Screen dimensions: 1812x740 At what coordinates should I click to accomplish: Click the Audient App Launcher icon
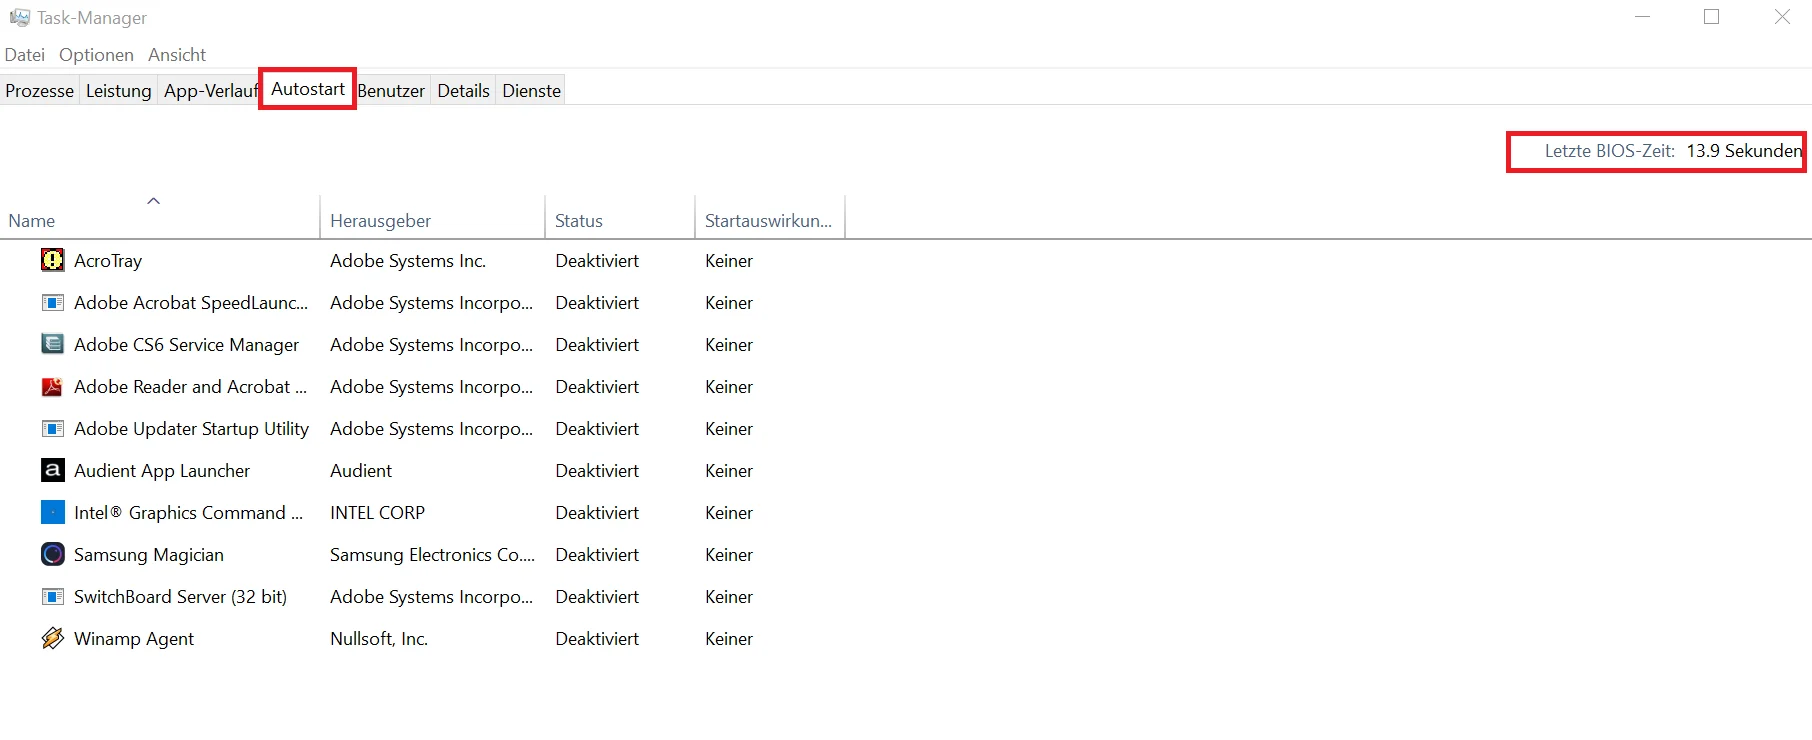[x=53, y=470]
